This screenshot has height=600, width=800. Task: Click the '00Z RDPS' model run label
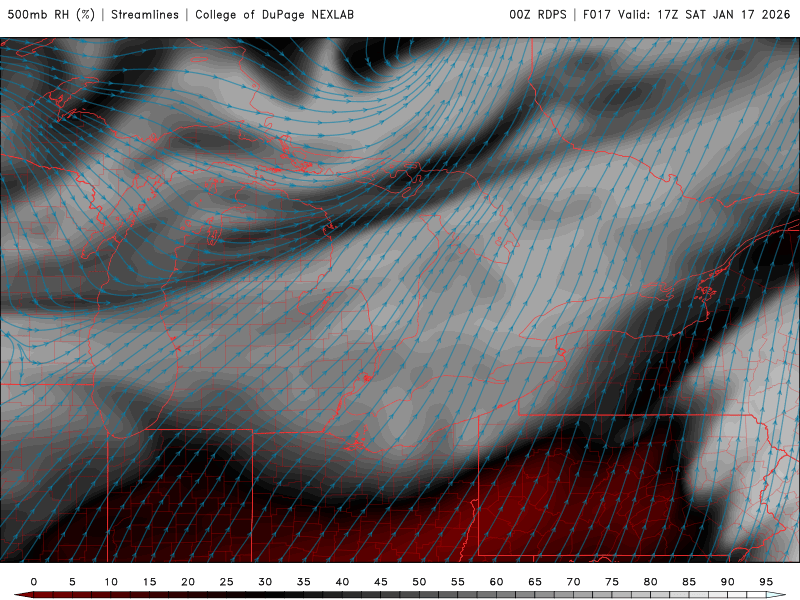click(x=538, y=14)
